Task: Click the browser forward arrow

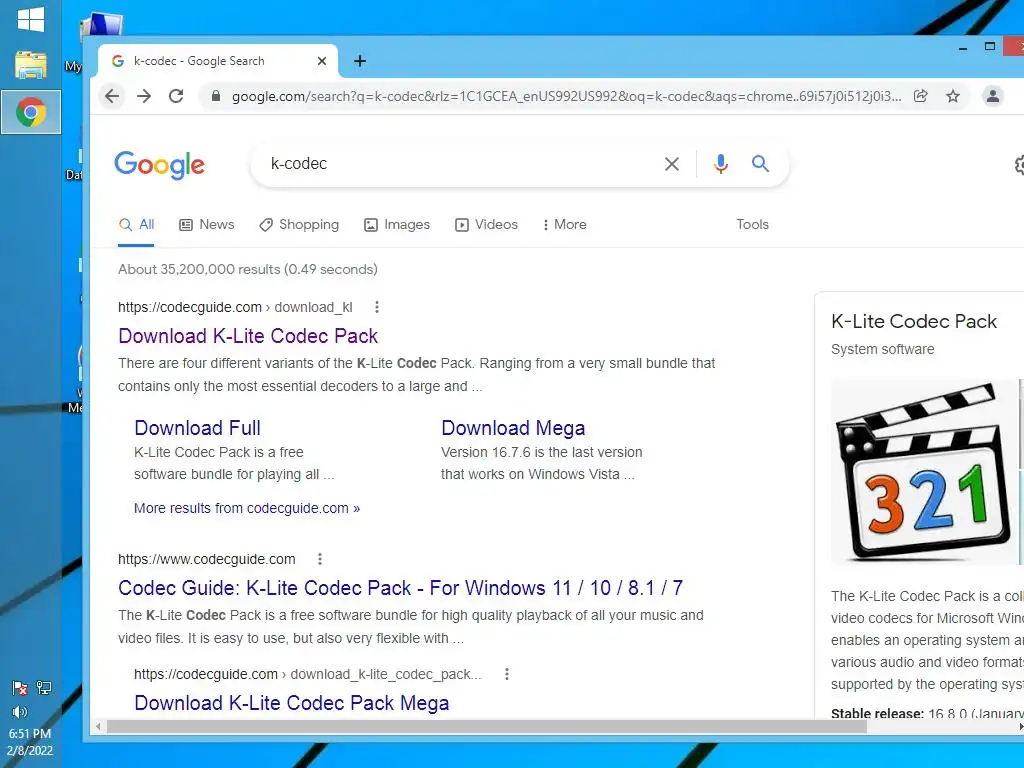Action: [144, 97]
